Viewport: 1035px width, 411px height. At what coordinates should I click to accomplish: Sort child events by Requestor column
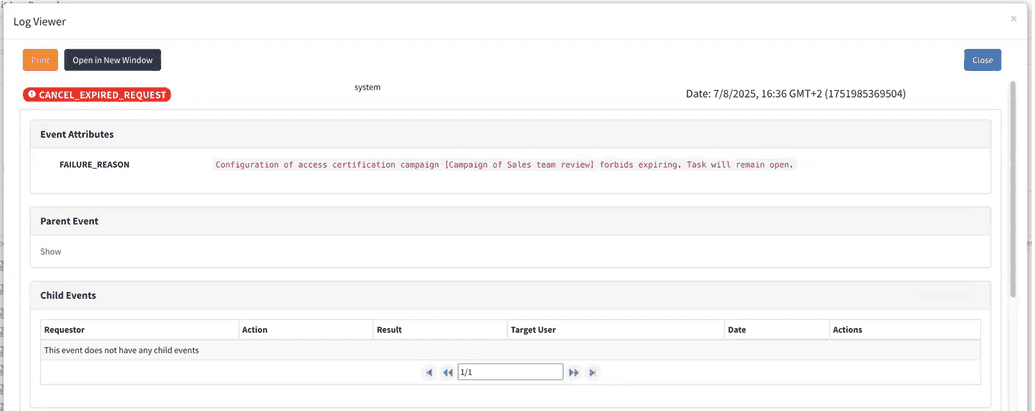coord(65,330)
